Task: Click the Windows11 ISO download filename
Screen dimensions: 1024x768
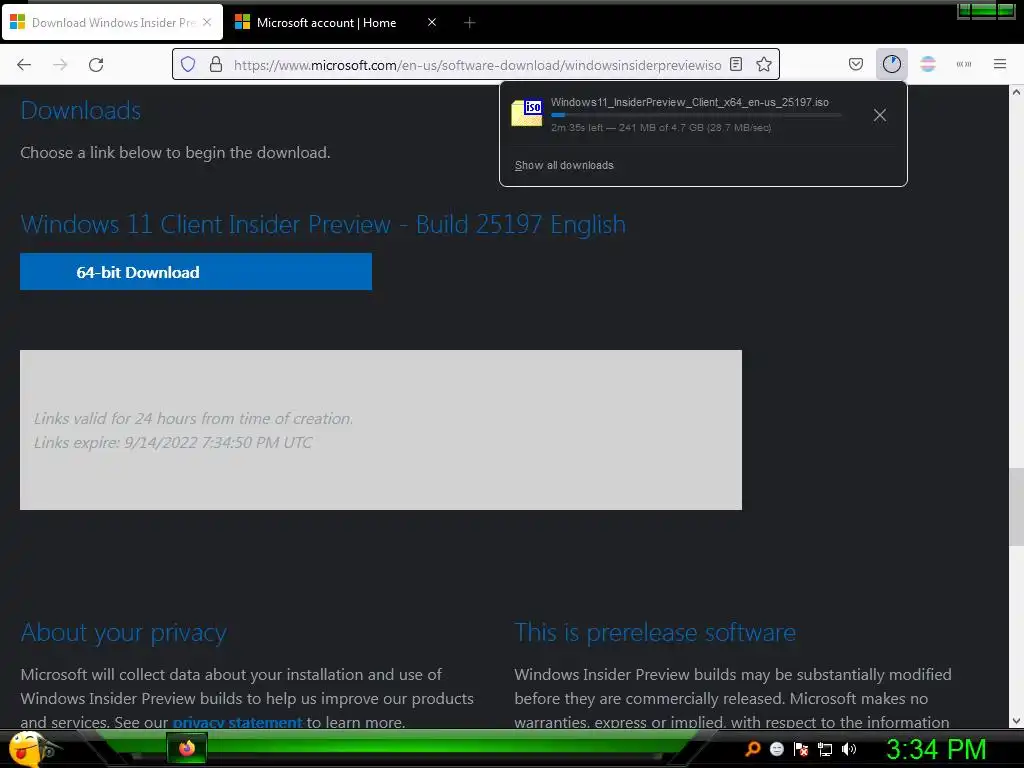Action: (x=690, y=102)
